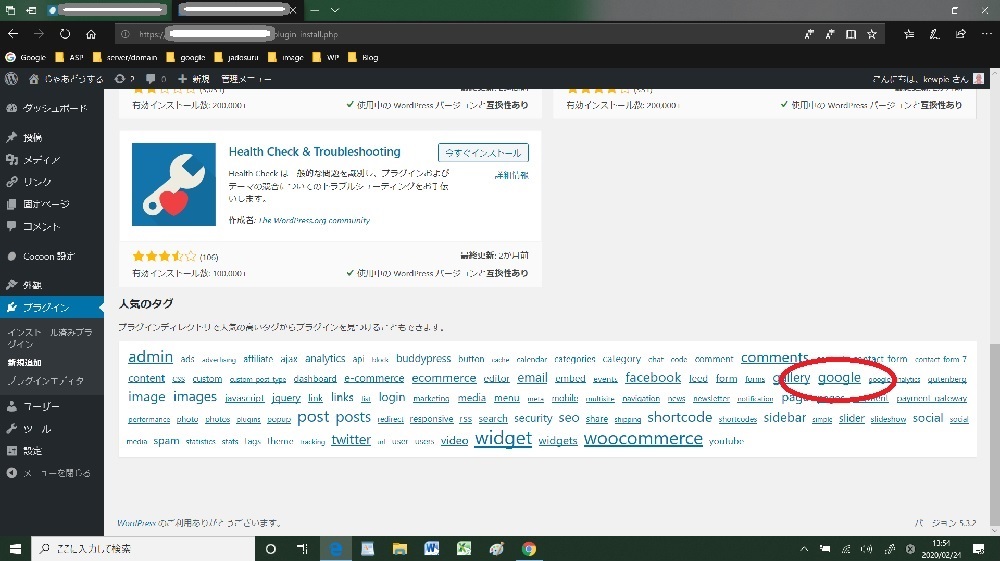This screenshot has width=1000, height=561.
Task: Click the google tag link
Action: pos(839,378)
